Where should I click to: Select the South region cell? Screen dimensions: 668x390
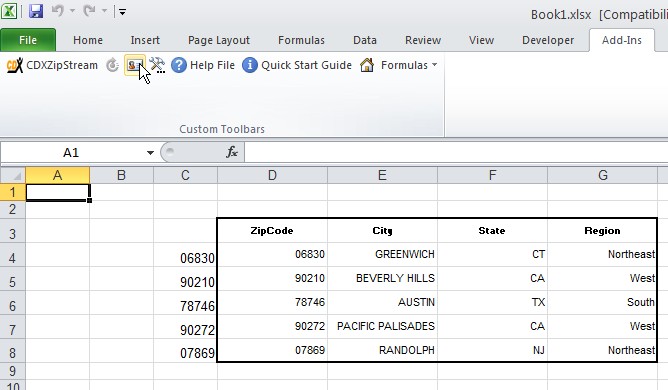tap(602, 303)
